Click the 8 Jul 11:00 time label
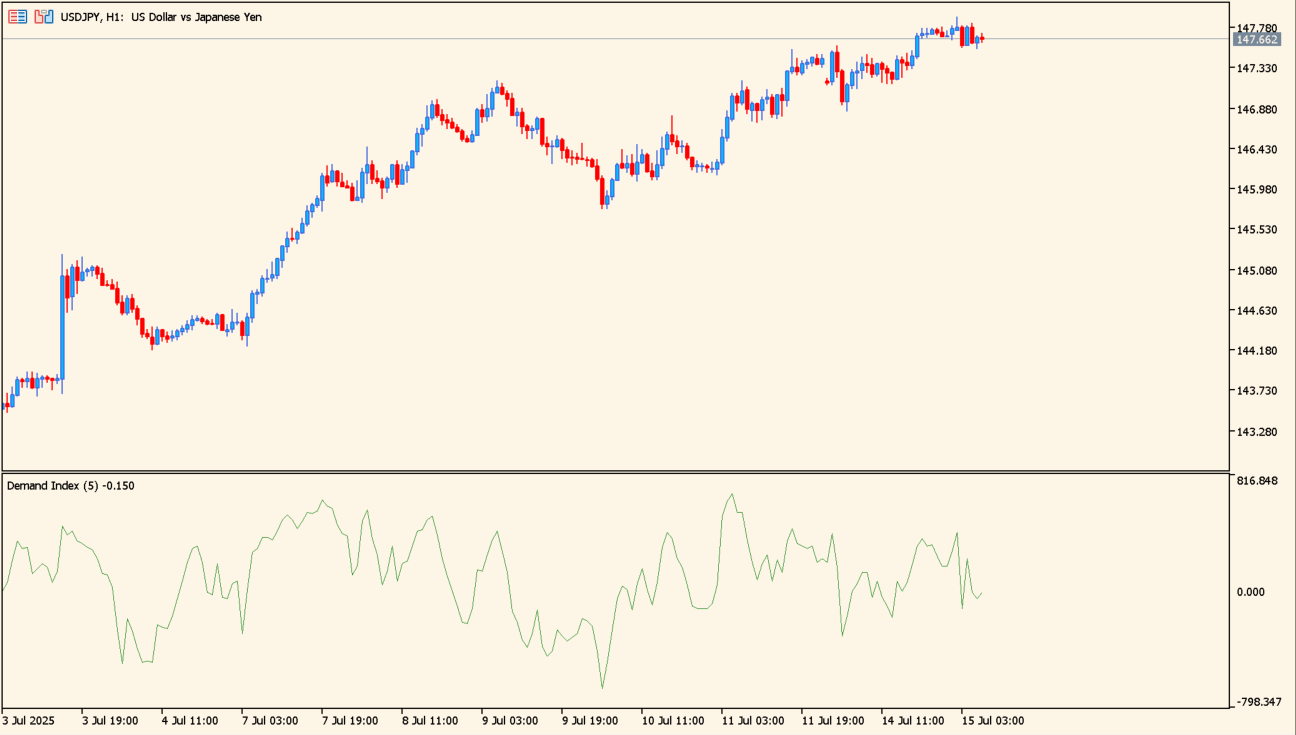 click(x=430, y=721)
